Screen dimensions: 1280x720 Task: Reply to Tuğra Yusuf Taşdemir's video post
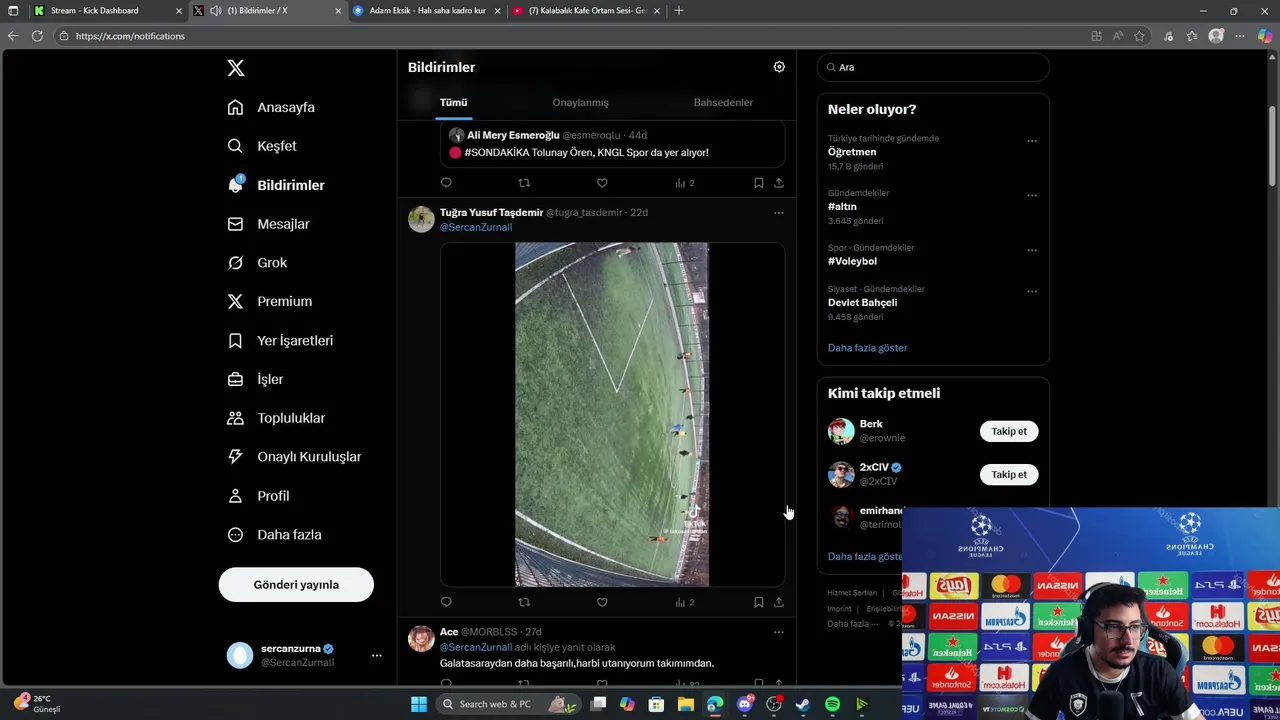pyautogui.click(x=446, y=602)
